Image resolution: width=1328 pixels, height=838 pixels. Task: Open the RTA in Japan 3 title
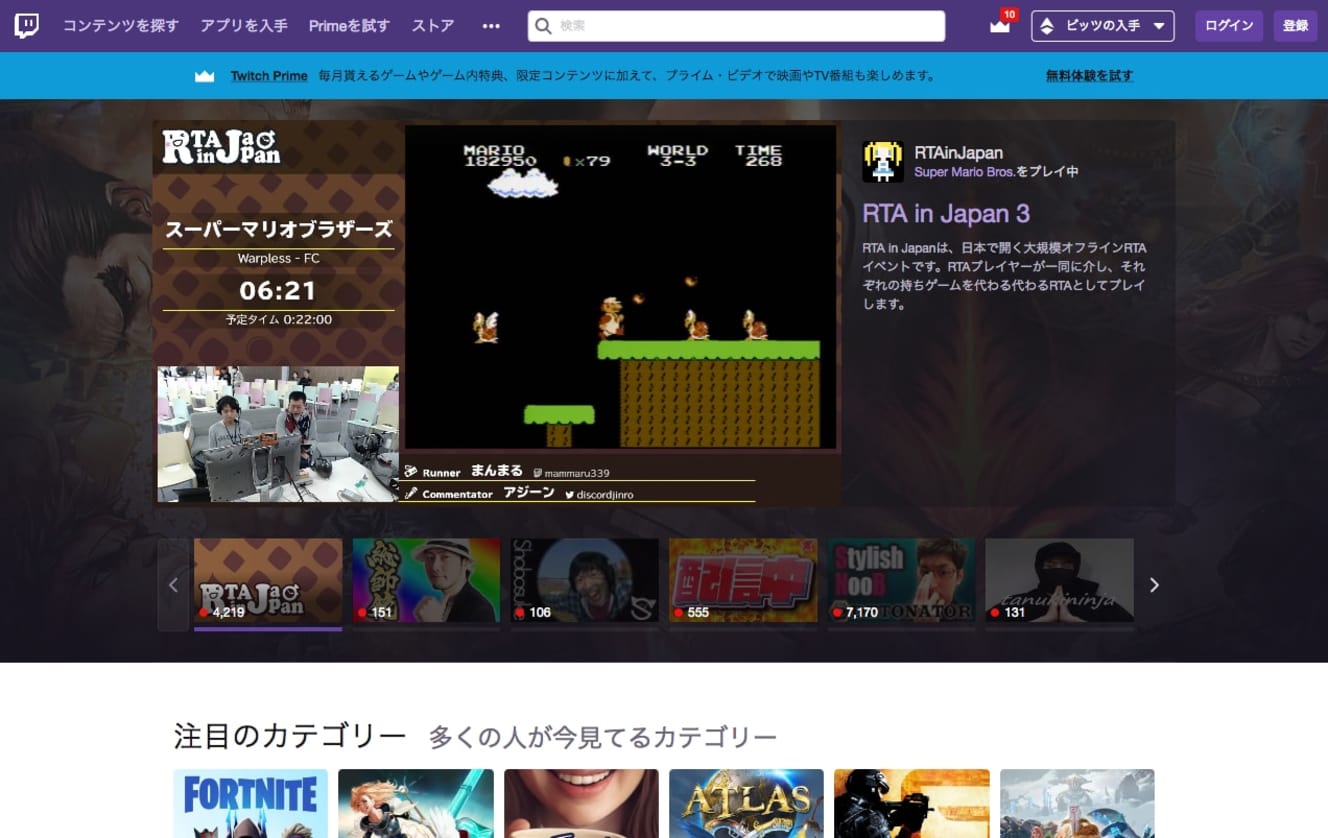point(946,214)
